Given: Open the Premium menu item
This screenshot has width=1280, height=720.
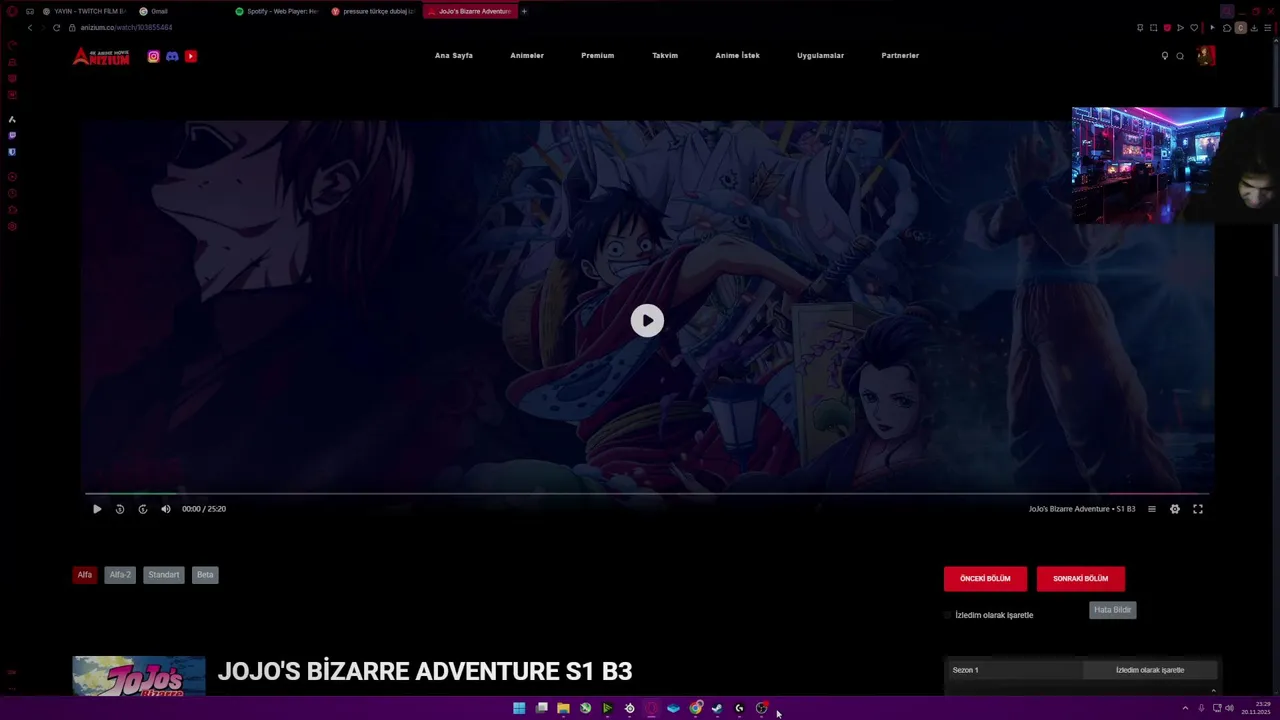Looking at the screenshot, I should point(598,56).
